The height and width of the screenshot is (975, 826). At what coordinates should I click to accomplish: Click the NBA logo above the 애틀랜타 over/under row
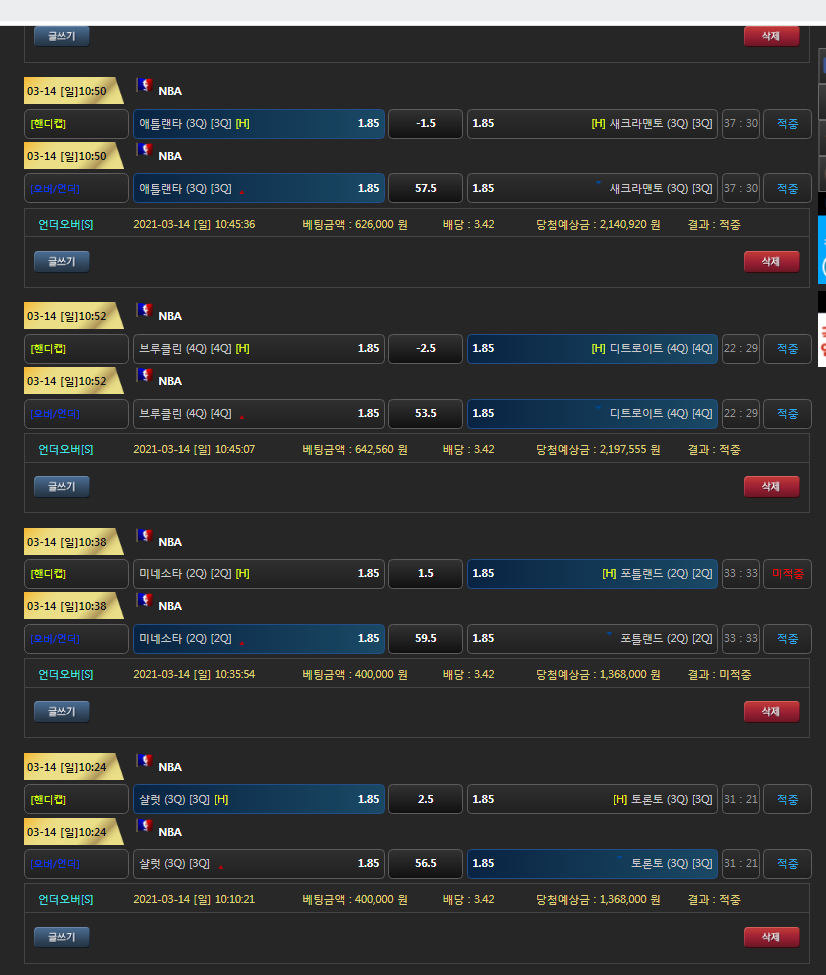(x=145, y=151)
